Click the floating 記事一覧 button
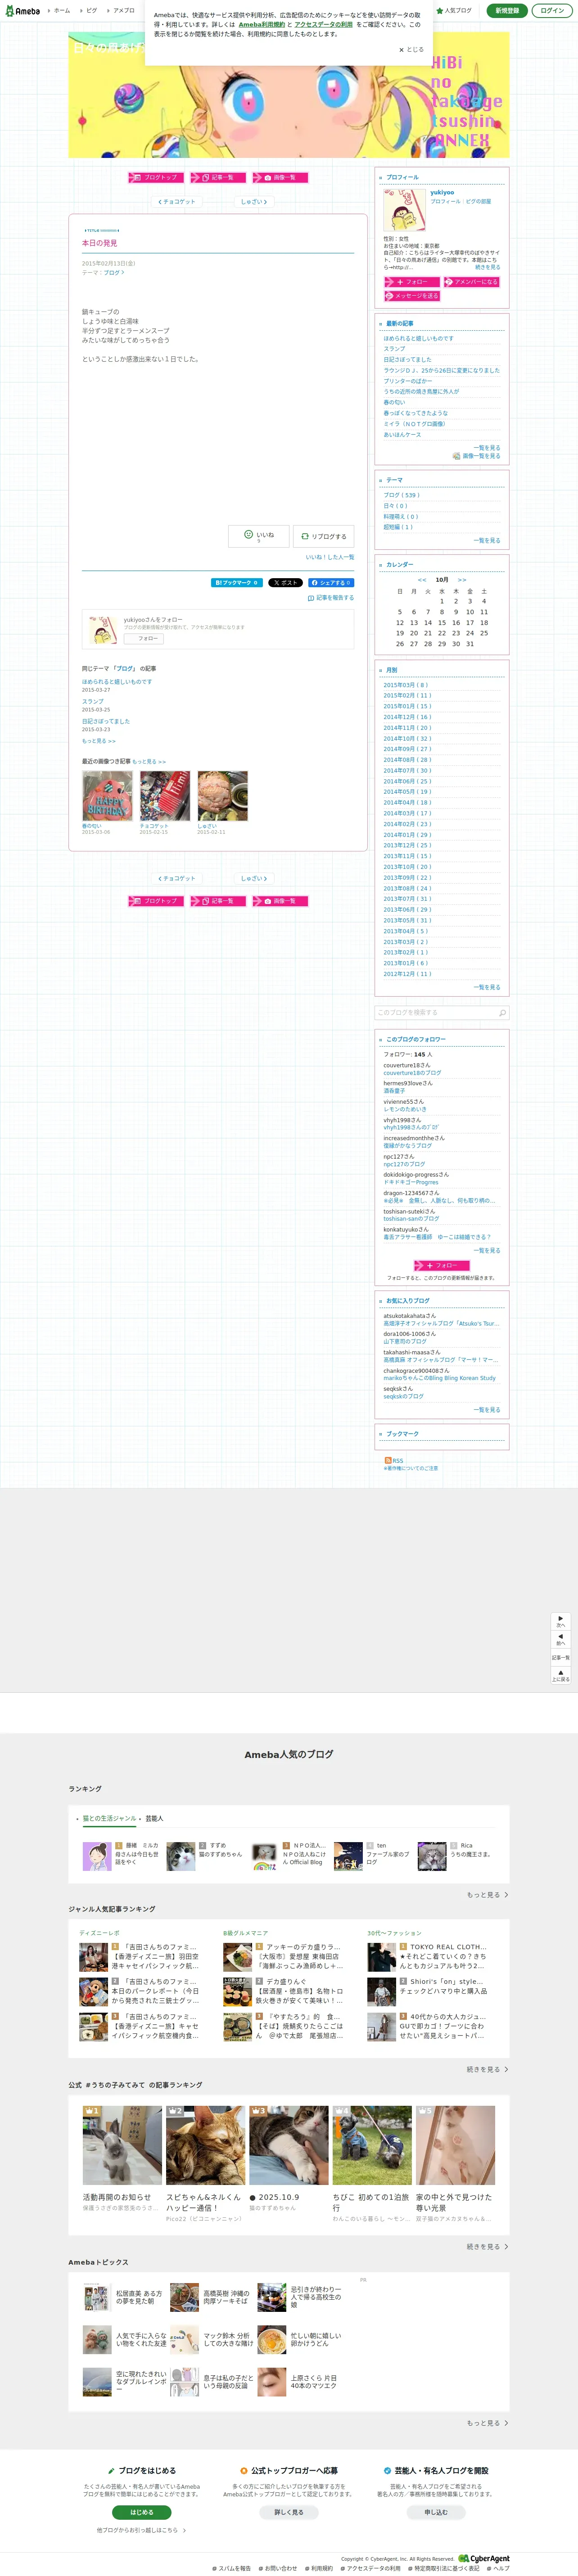The image size is (578, 2576). [x=561, y=1658]
